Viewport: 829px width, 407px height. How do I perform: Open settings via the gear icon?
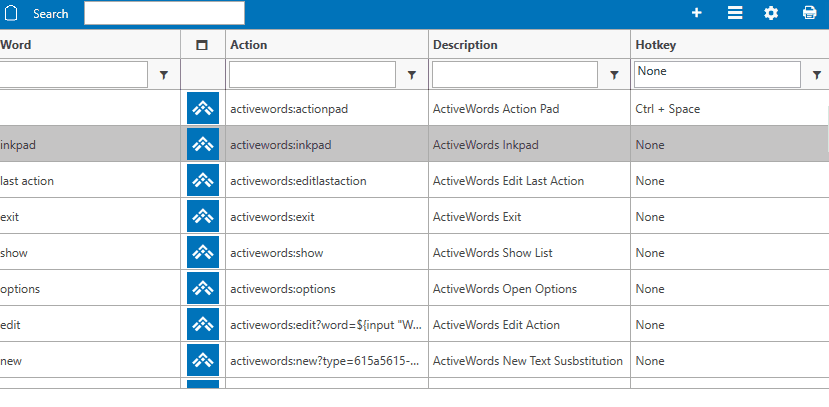pos(771,13)
